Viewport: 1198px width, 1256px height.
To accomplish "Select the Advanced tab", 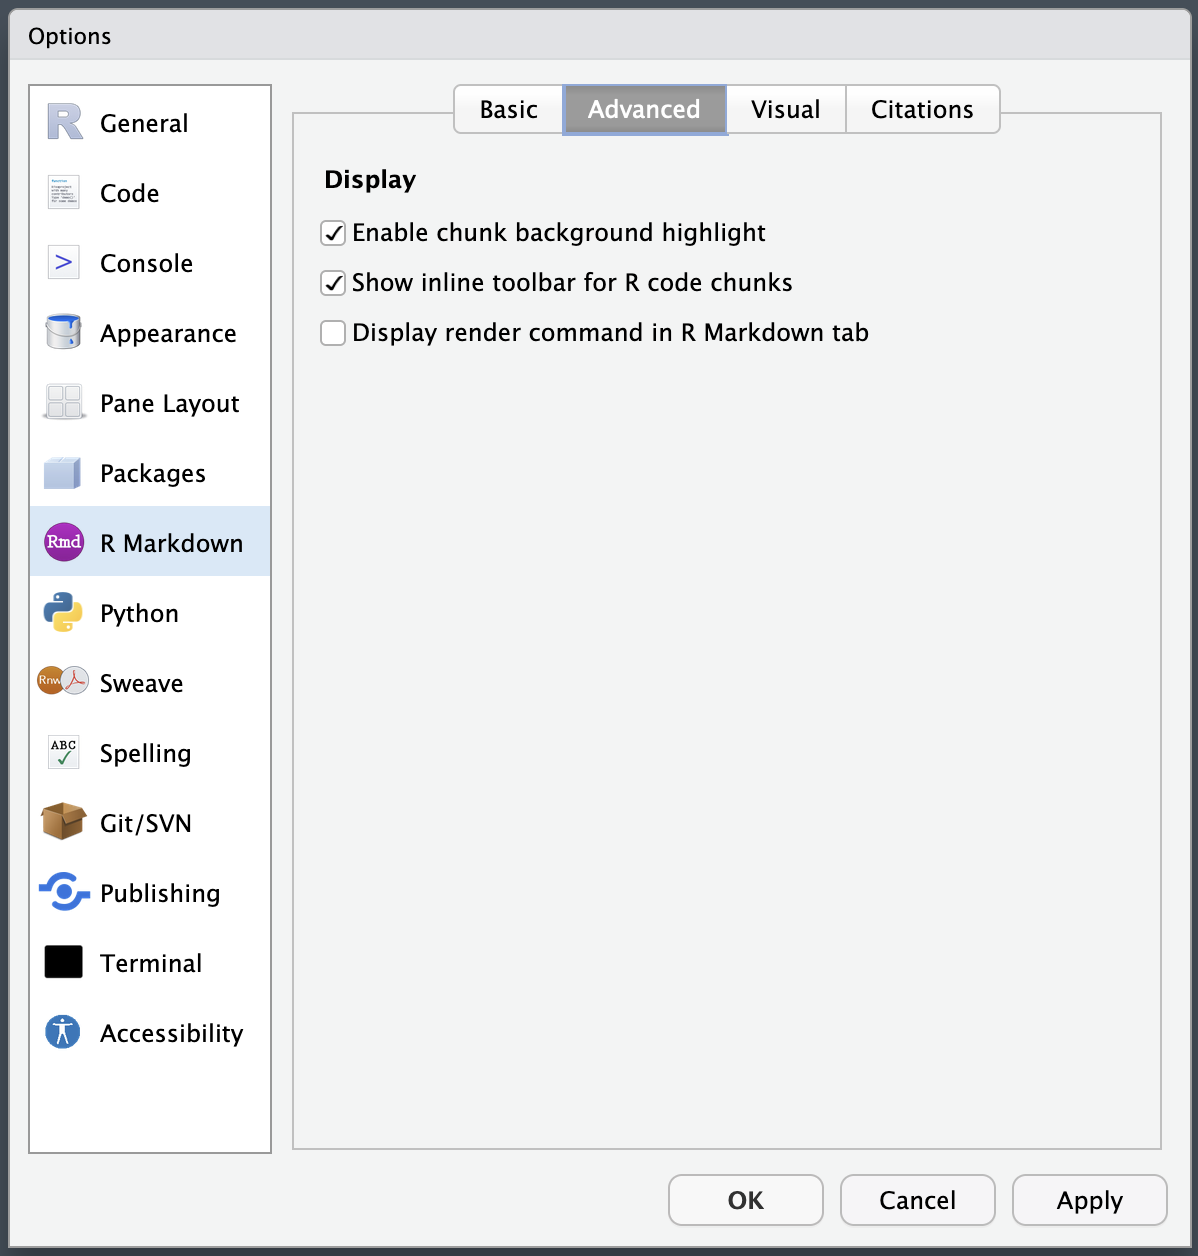I will [645, 109].
